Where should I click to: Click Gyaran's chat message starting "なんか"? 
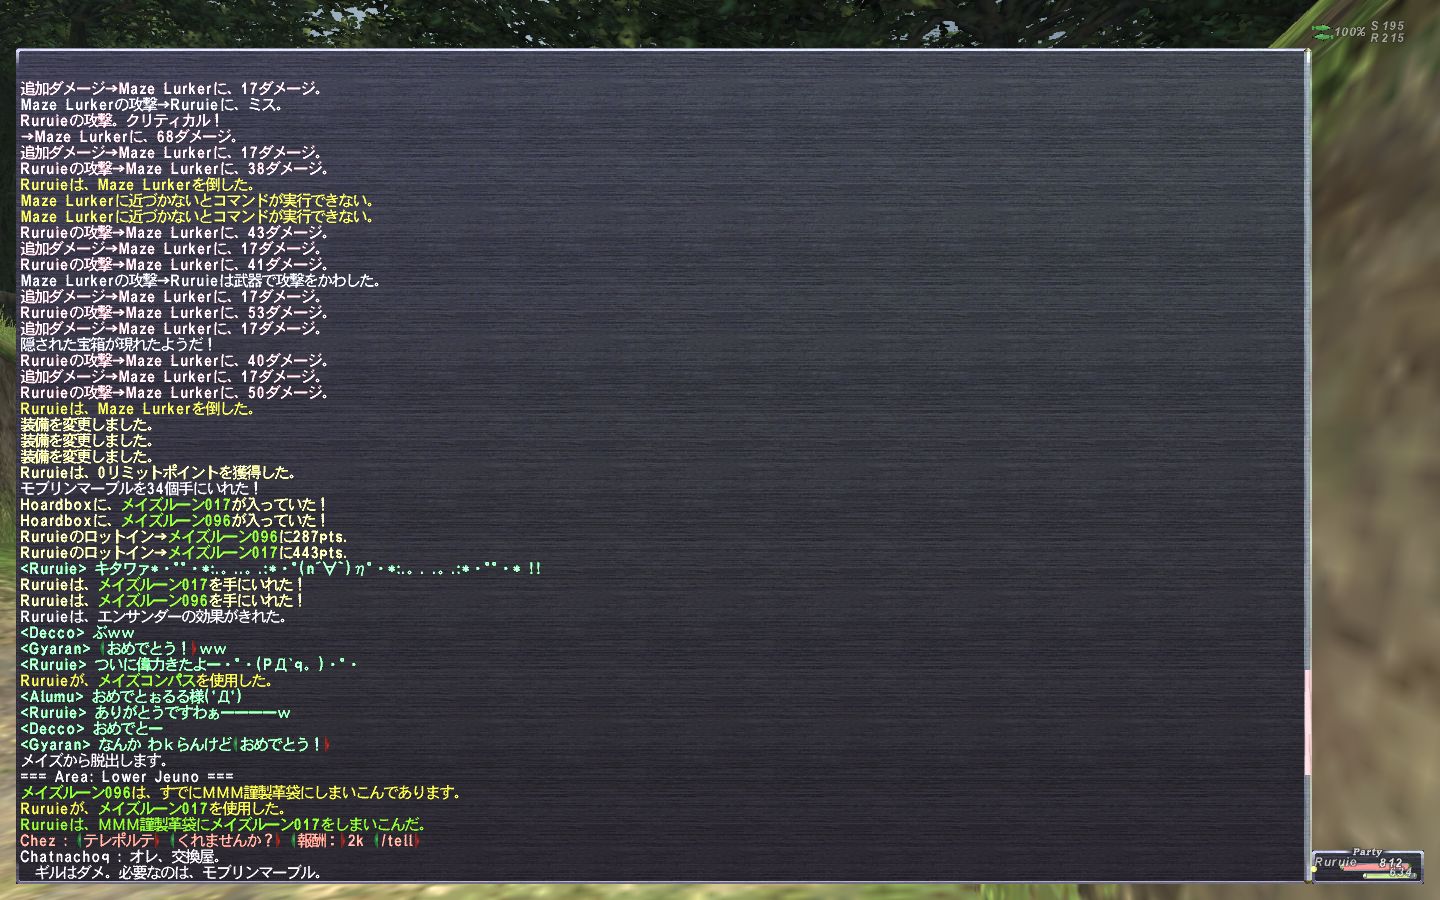(x=176, y=744)
